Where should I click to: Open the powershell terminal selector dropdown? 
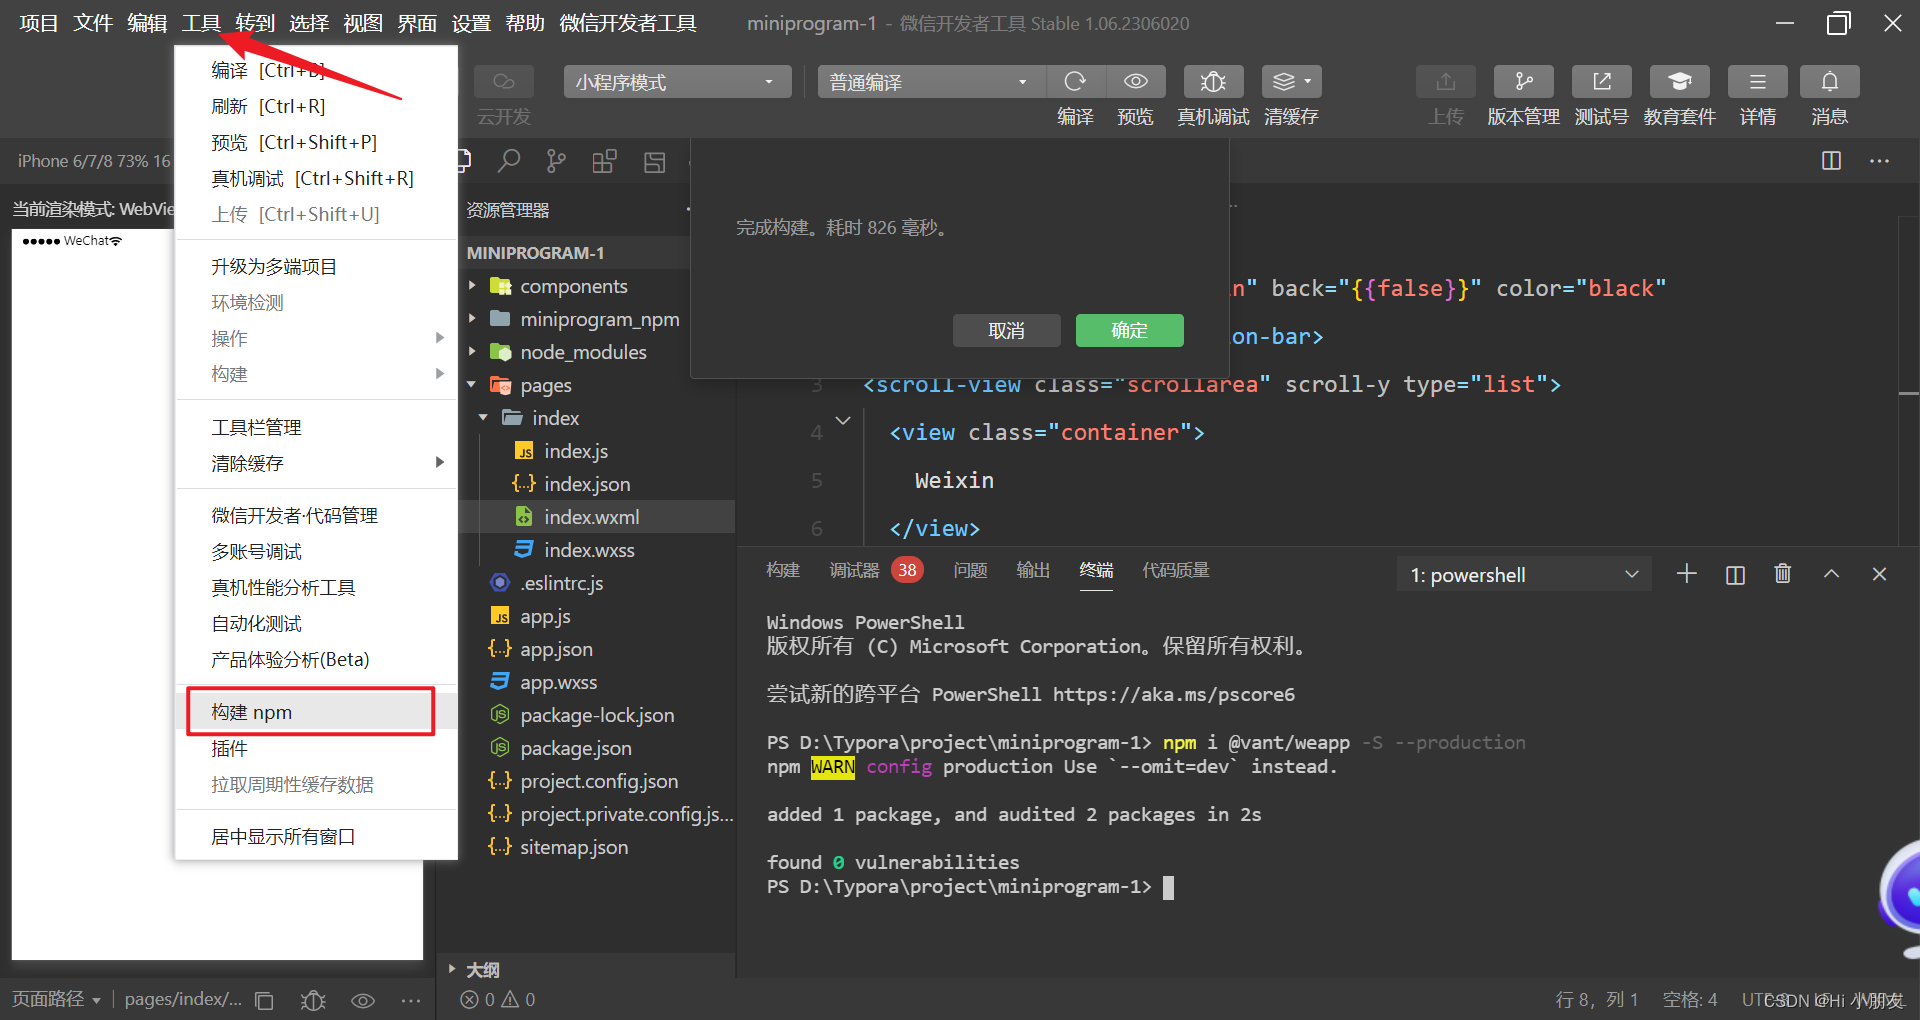(1523, 575)
